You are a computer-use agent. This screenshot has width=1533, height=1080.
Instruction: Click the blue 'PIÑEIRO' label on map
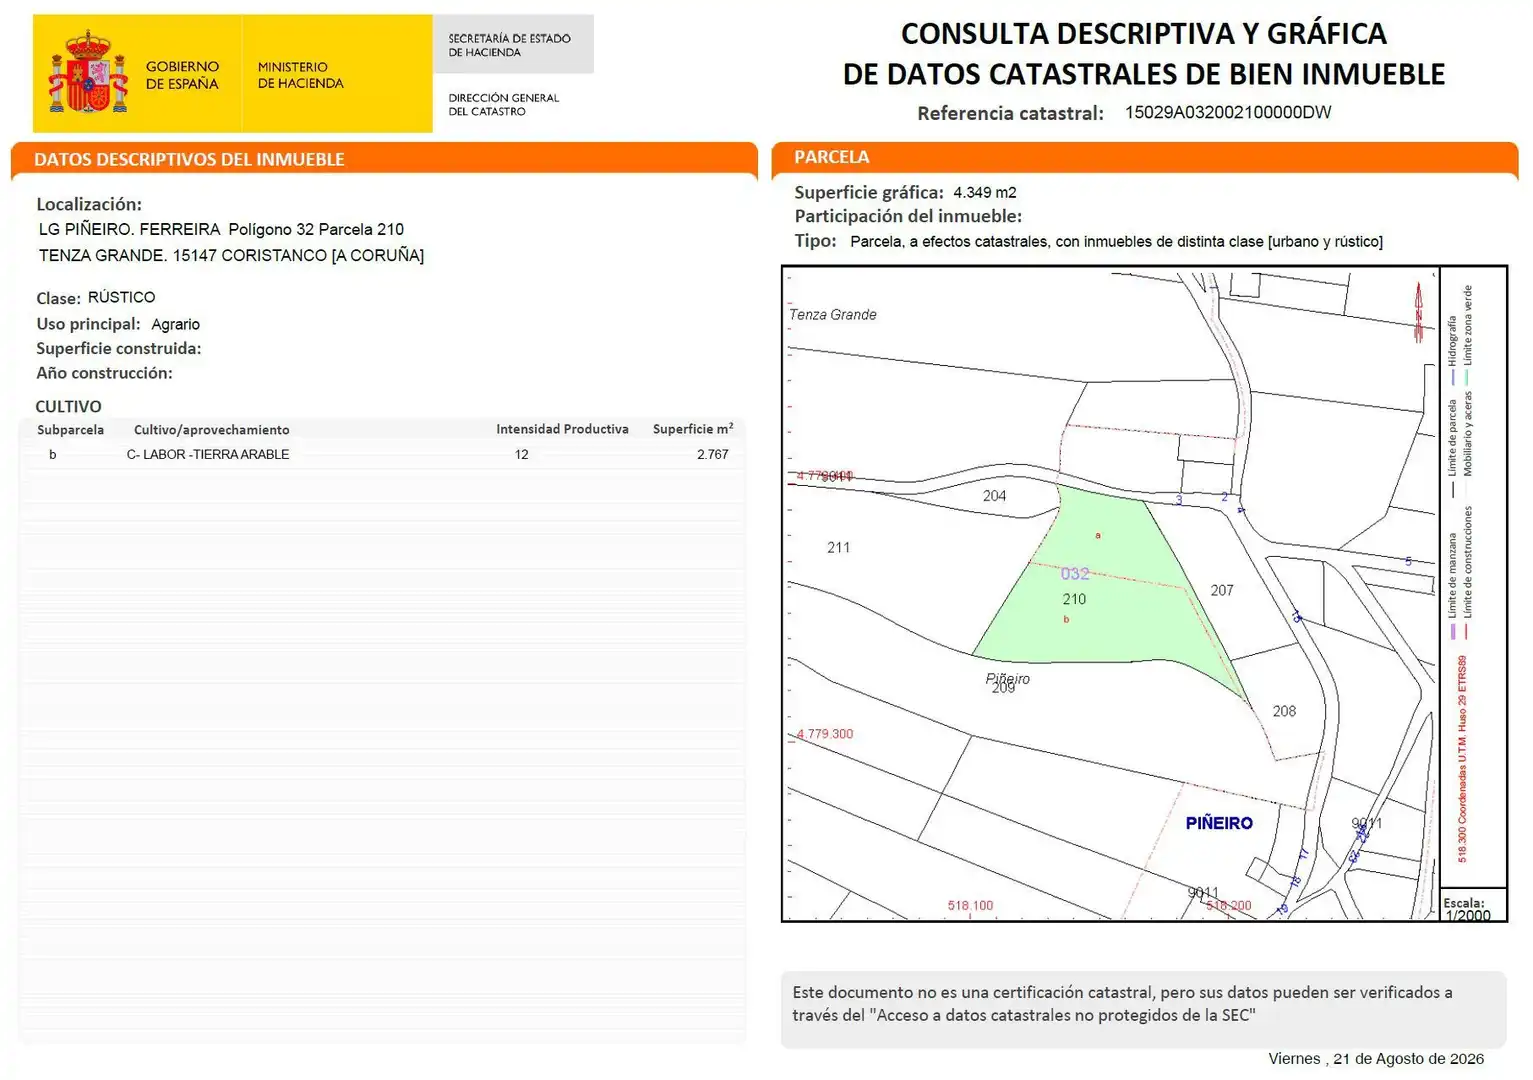(x=1219, y=823)
